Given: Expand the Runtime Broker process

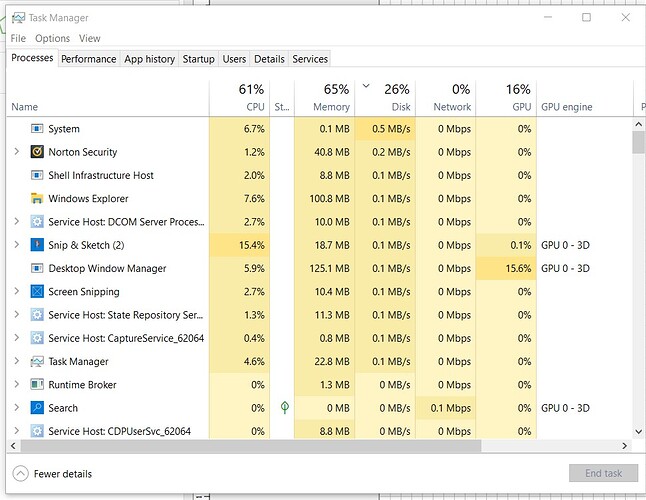Looking at the screenshot, I should tap(16, 384).
